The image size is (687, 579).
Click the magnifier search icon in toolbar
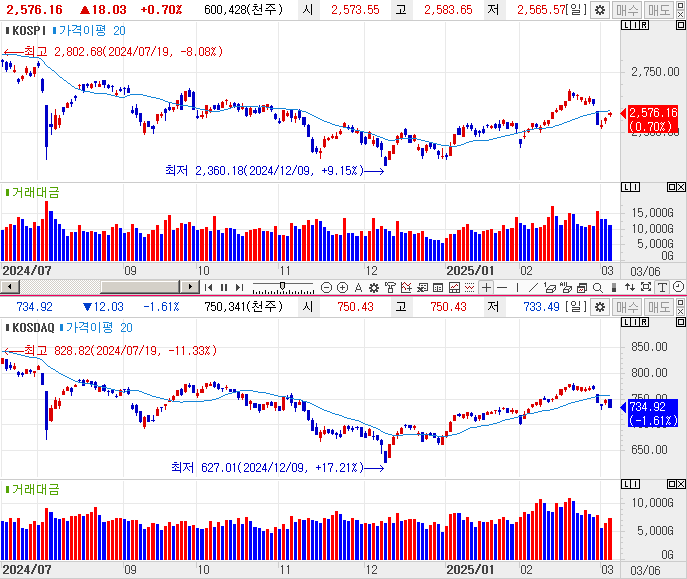click(598, 287)
